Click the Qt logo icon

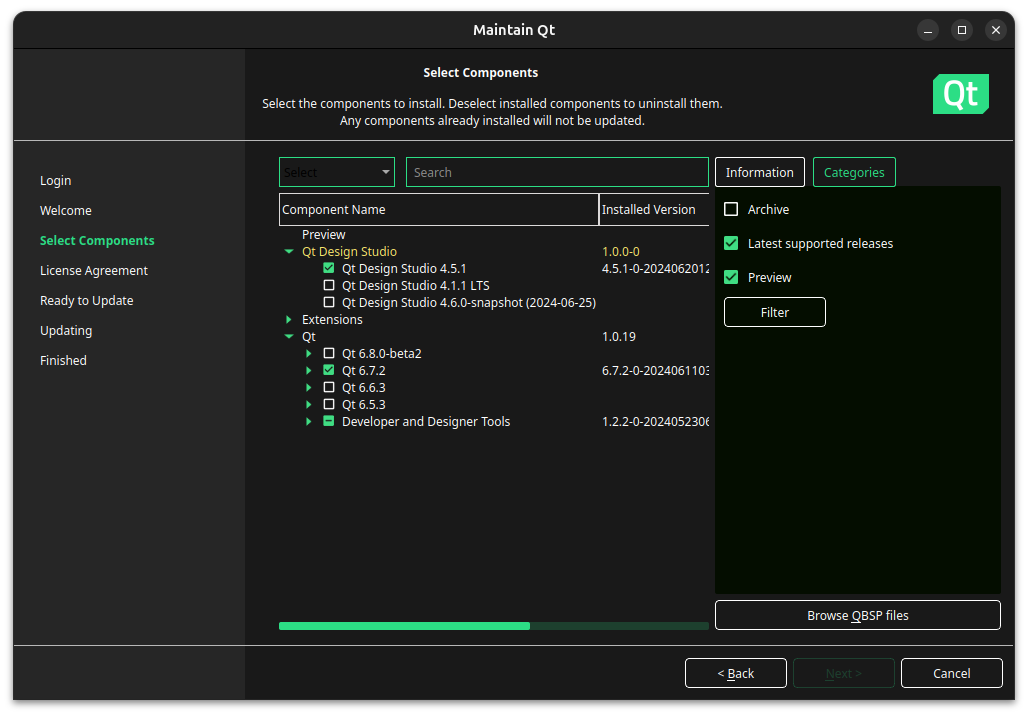[x=960, y=94]
